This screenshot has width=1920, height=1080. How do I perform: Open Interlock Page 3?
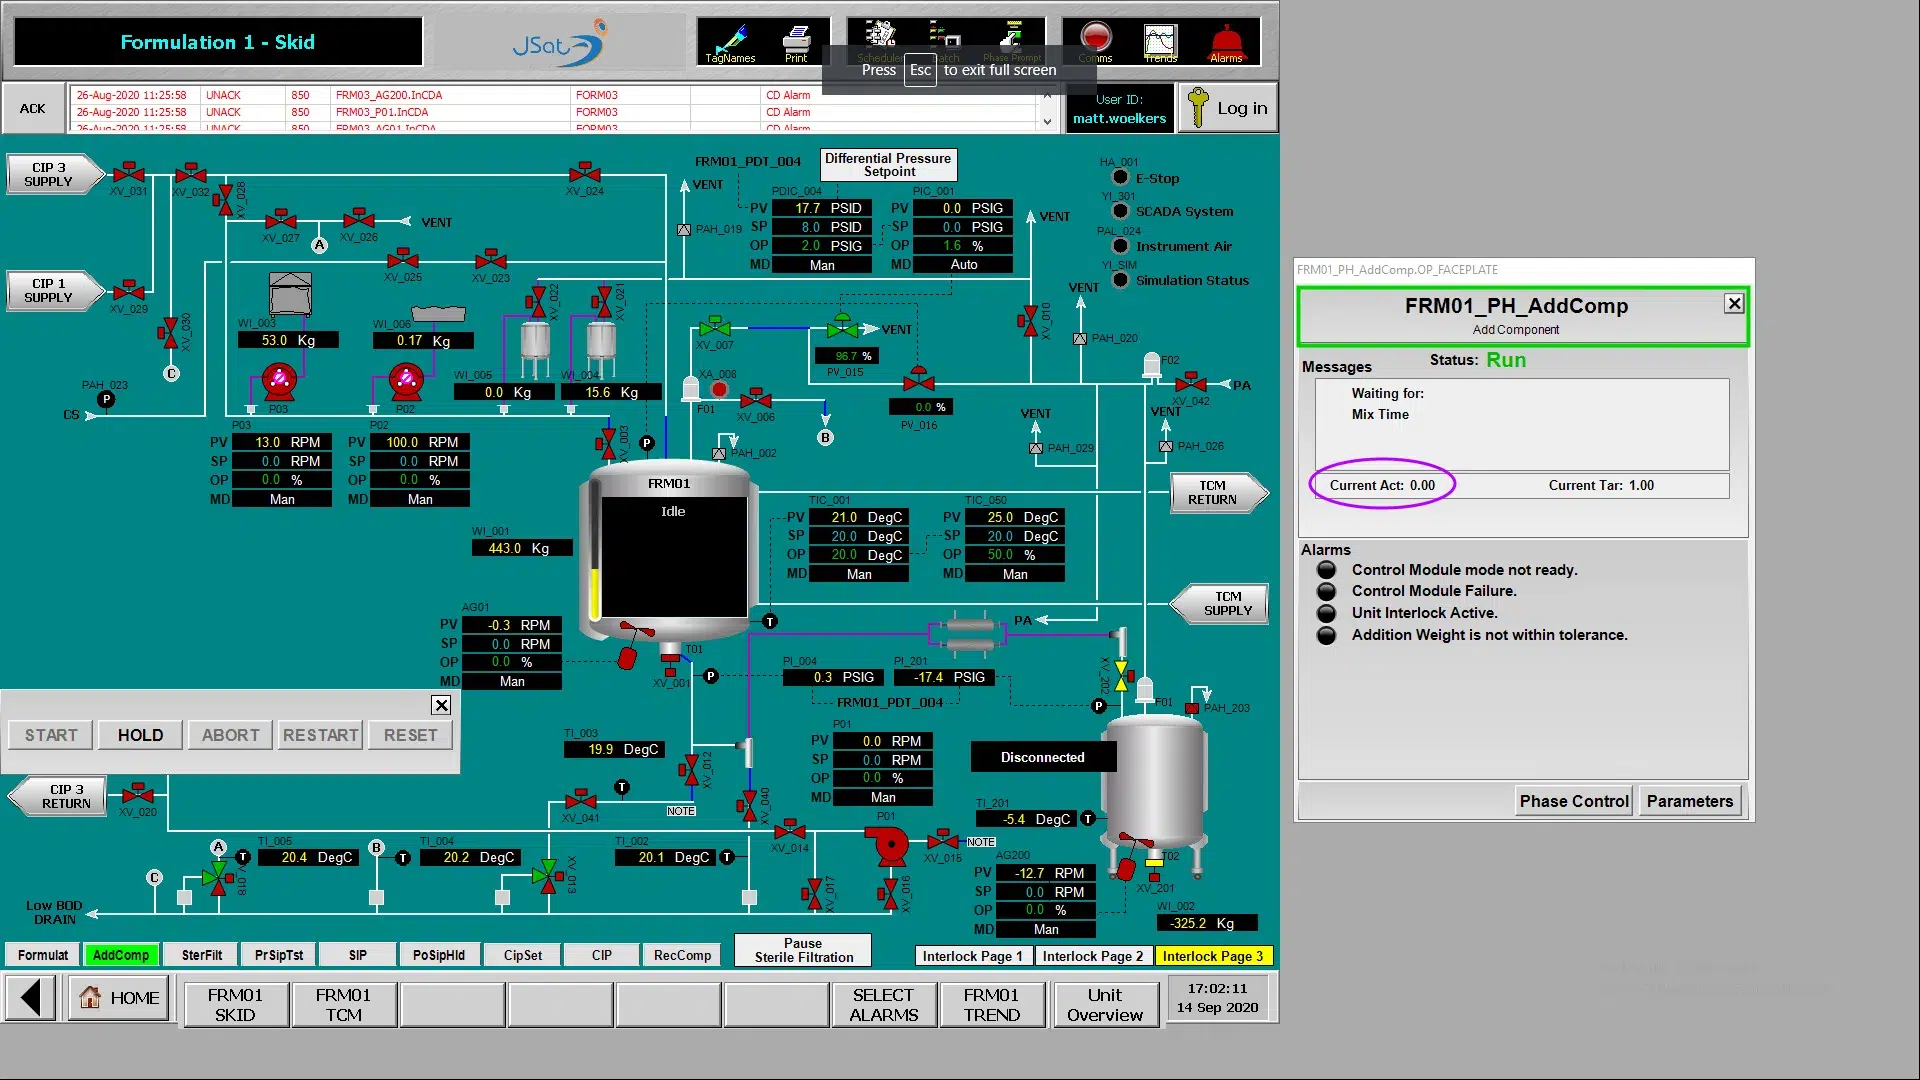pyautogui.click(x=1213, y=956)
